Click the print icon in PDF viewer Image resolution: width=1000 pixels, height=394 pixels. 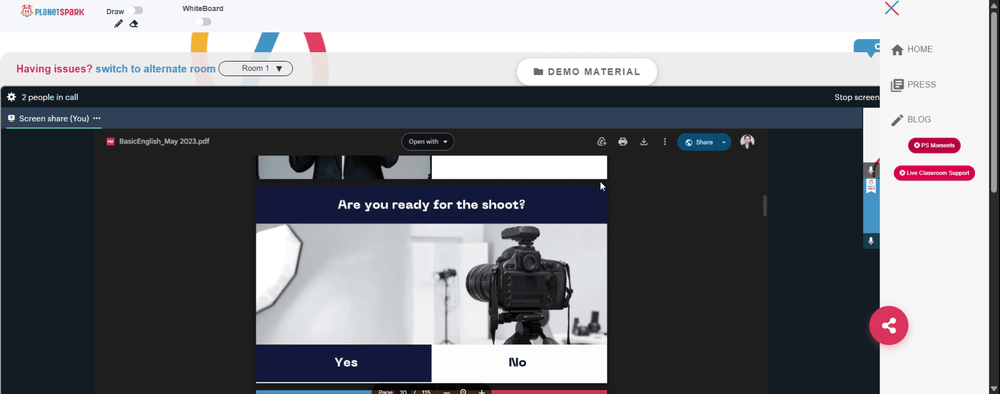(622, 142)
